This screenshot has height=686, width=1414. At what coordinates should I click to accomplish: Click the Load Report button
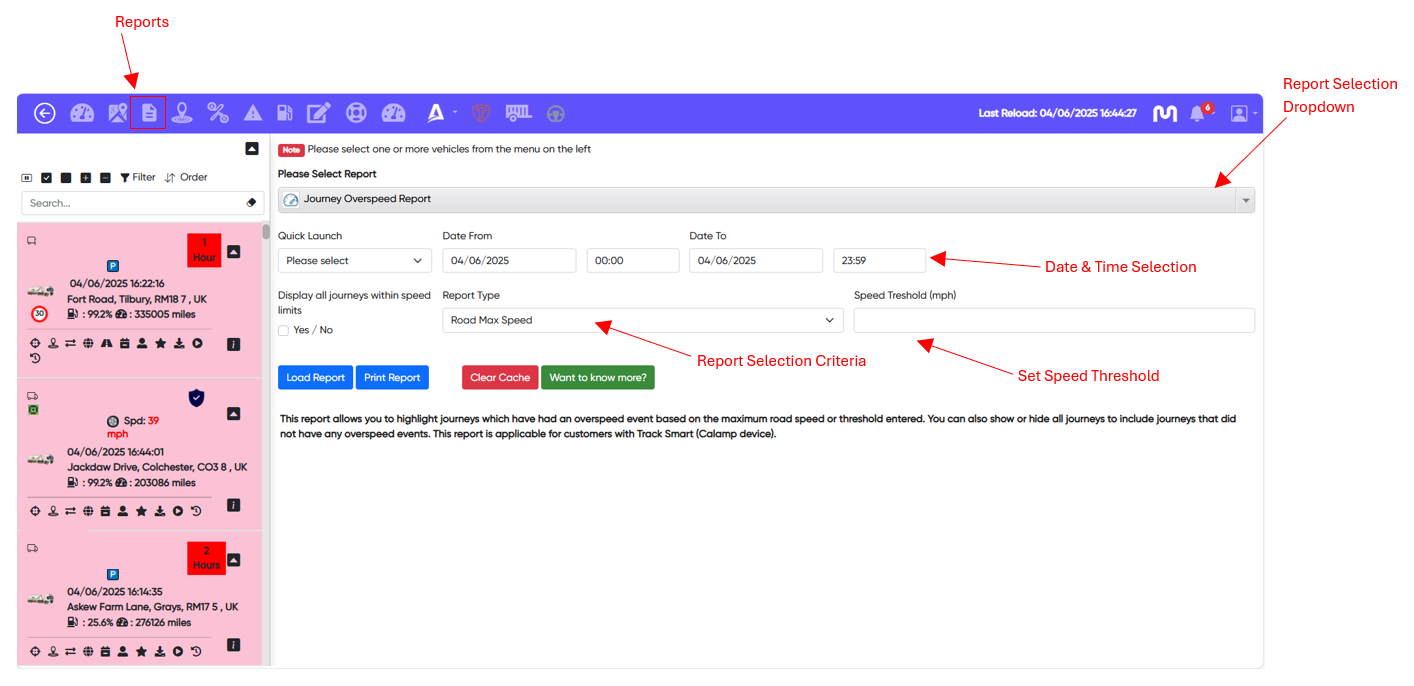coord(315,377)
